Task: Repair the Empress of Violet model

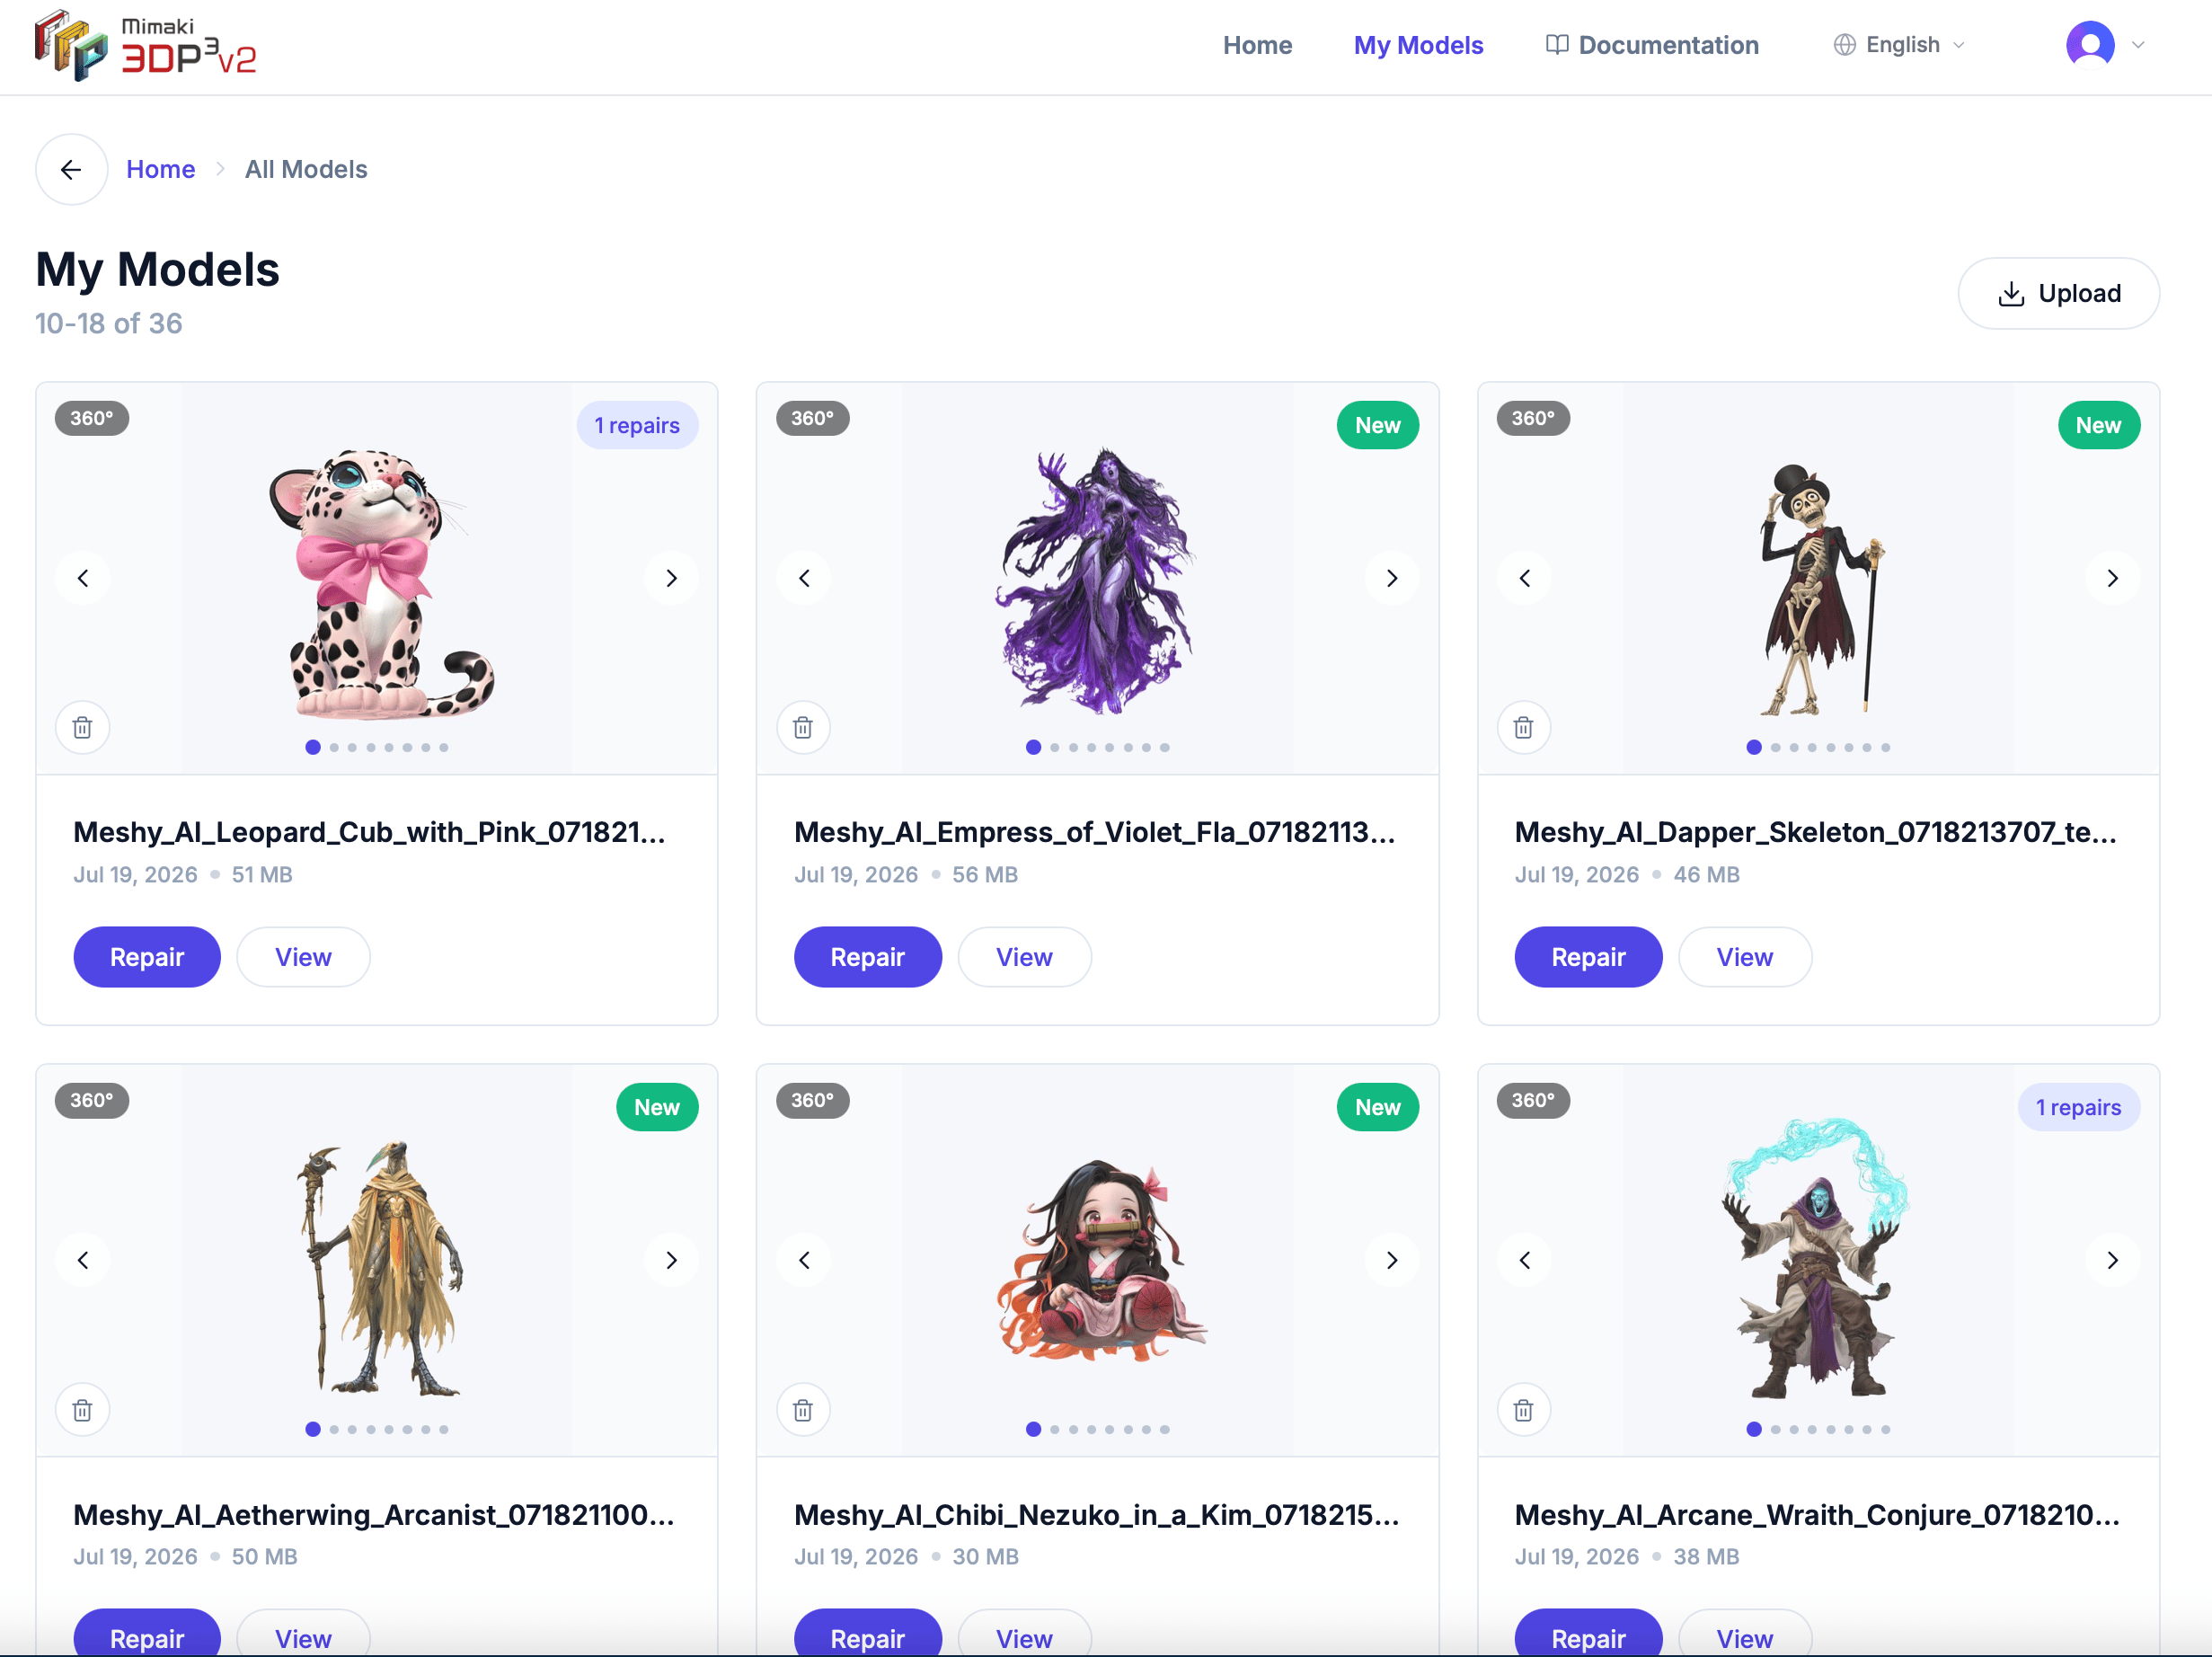Action: (x=868, y=957)
